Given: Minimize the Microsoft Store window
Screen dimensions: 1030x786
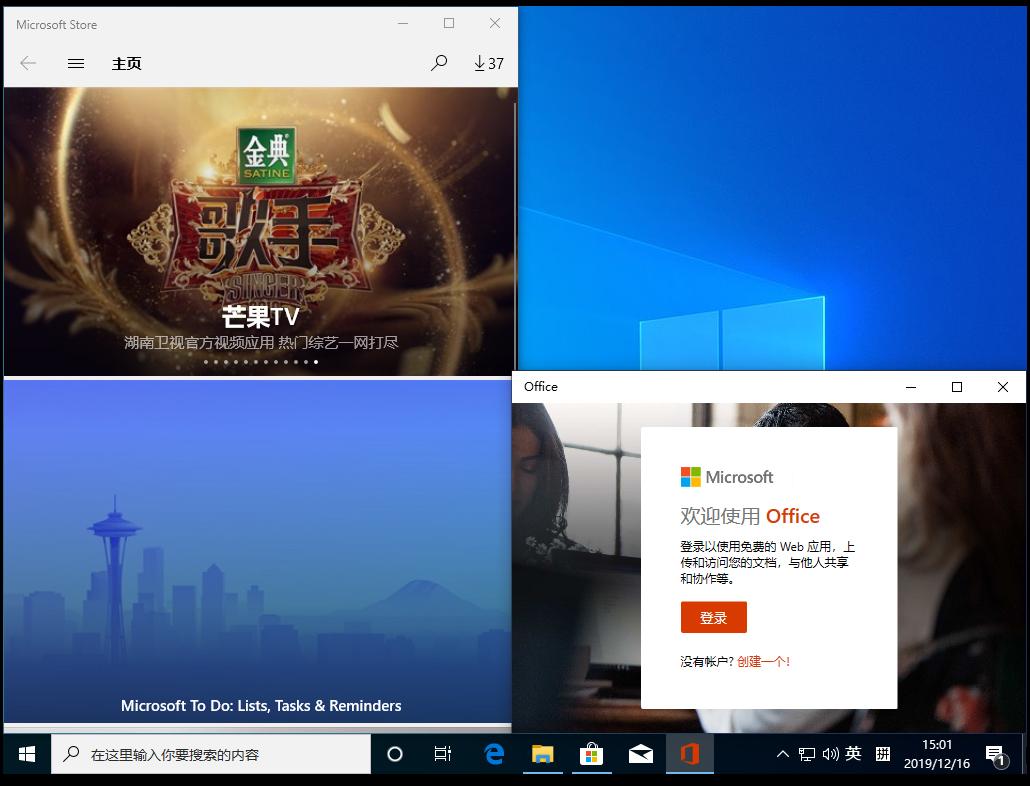Looking at the screenshot, I should tap(403, 24).
